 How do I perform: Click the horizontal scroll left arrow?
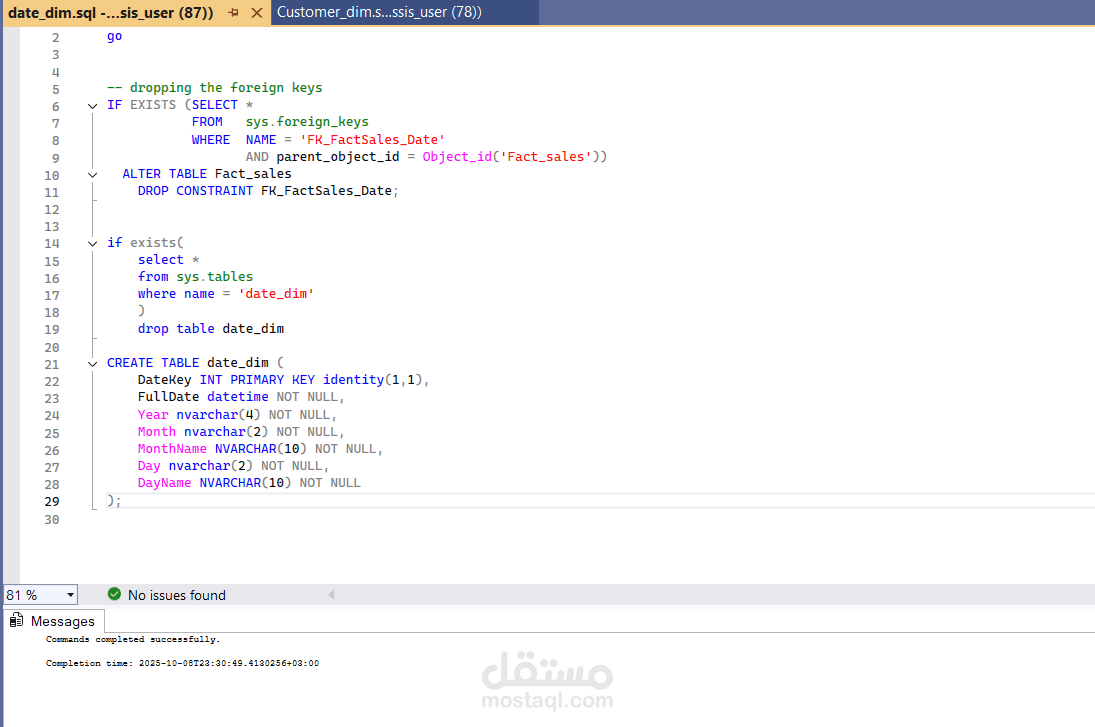[331, 594]
